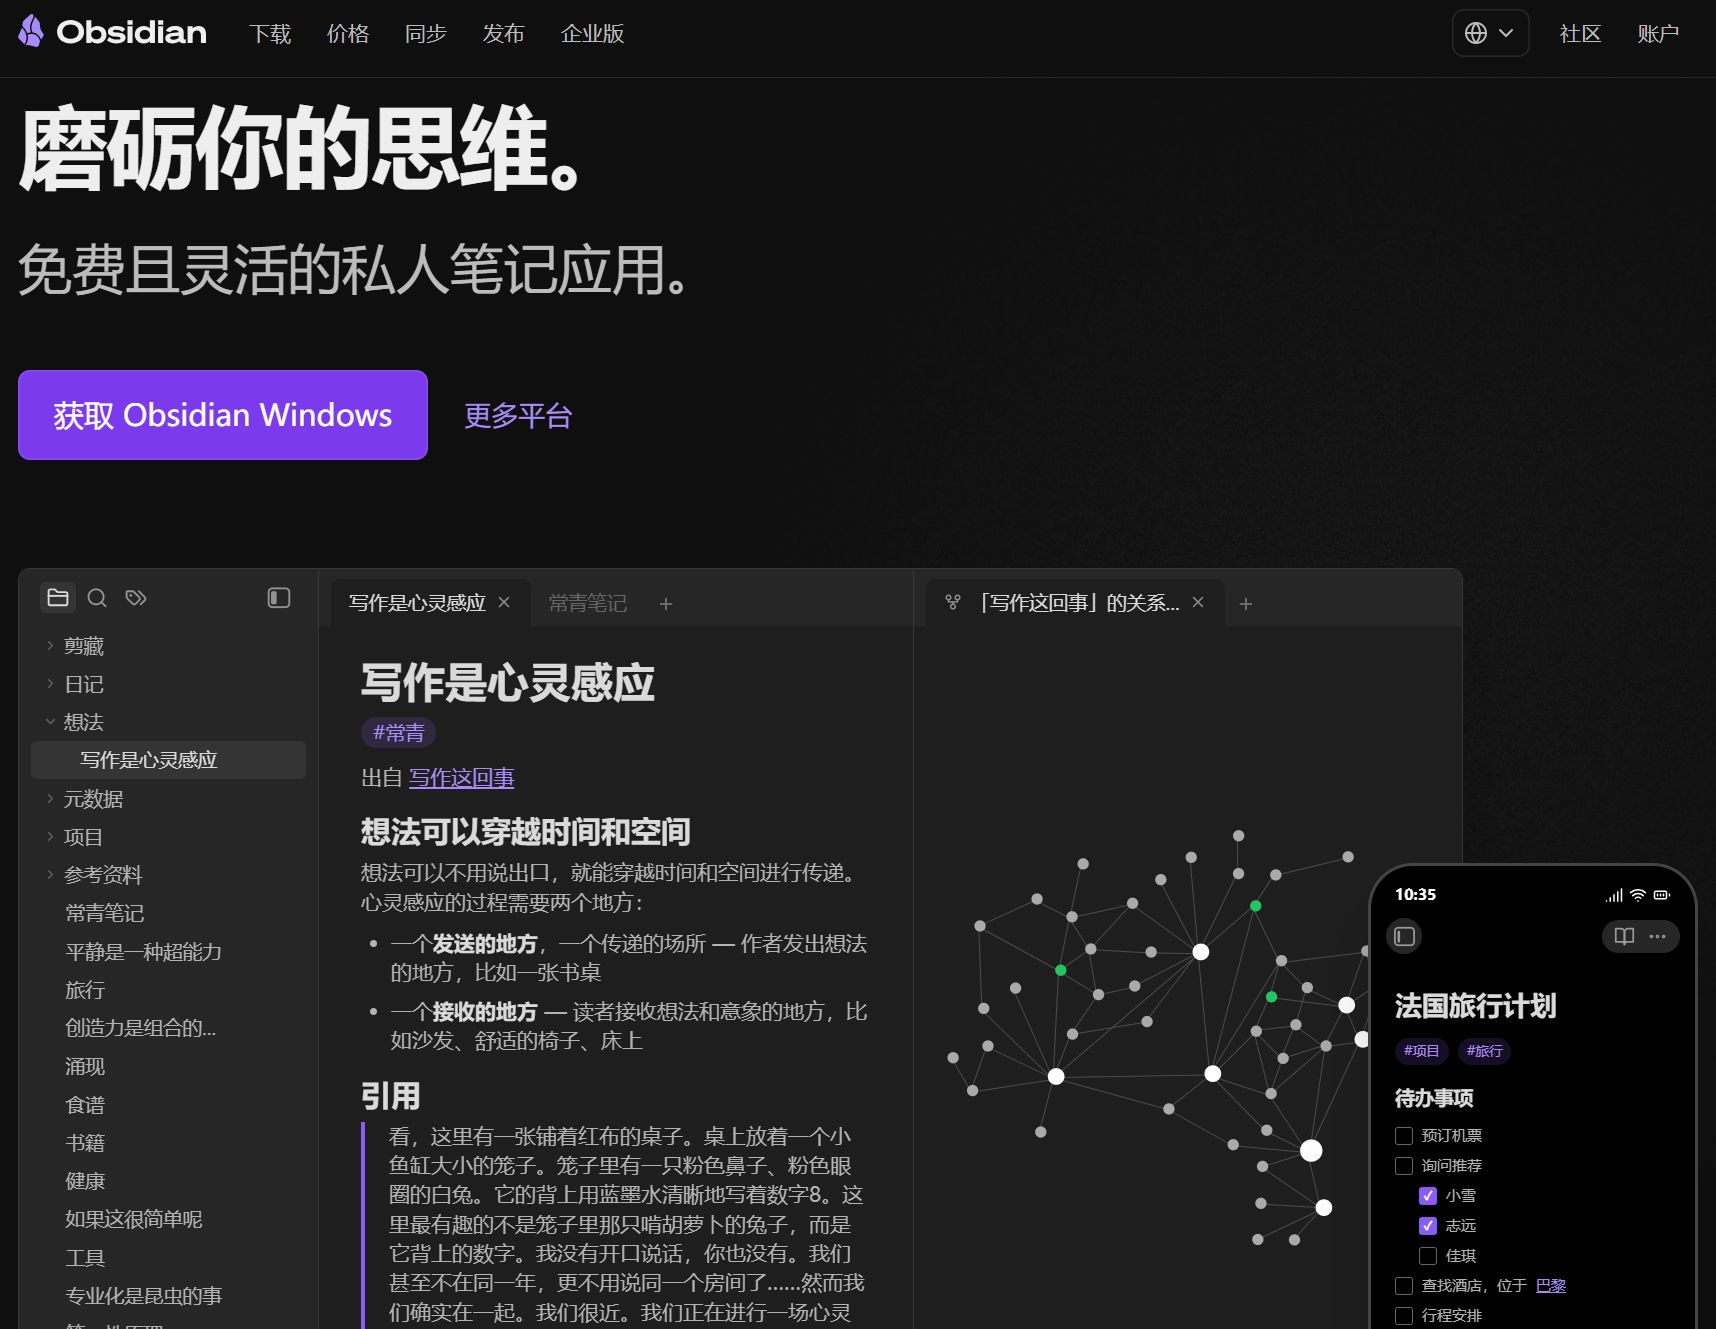Uncheck the 小雪 todo checkbox
This screenshot has height=1329, width=1716.
click(x=1428, y=1195)
